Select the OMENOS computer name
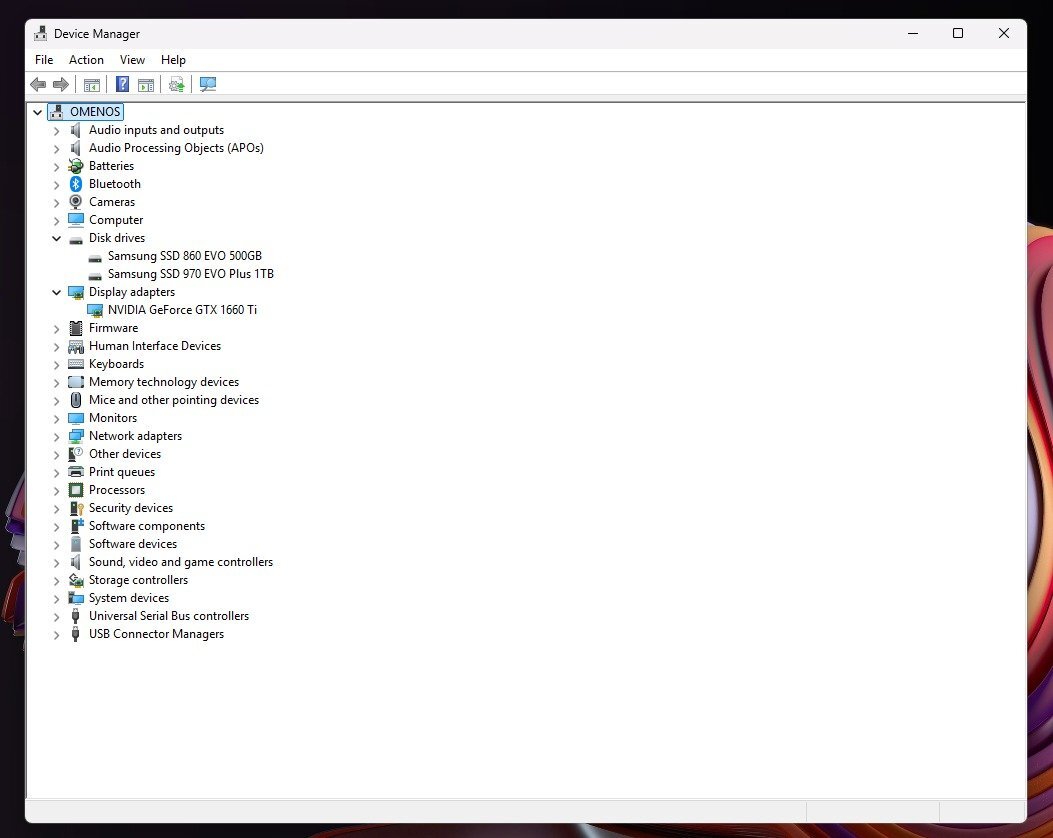 click(x=95, y=111)
